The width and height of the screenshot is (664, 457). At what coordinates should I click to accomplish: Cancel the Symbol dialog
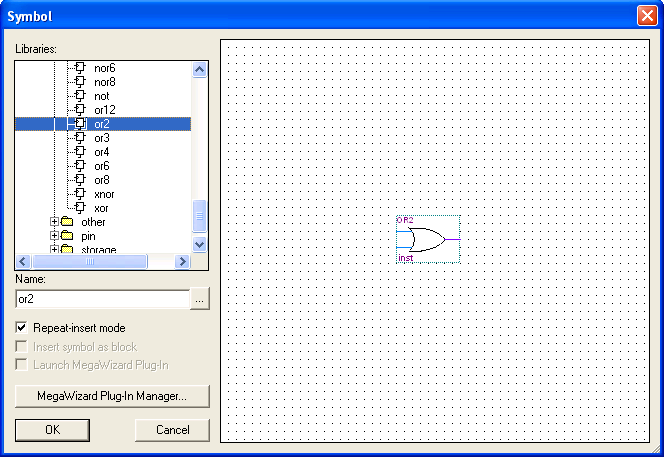(172, 429)
